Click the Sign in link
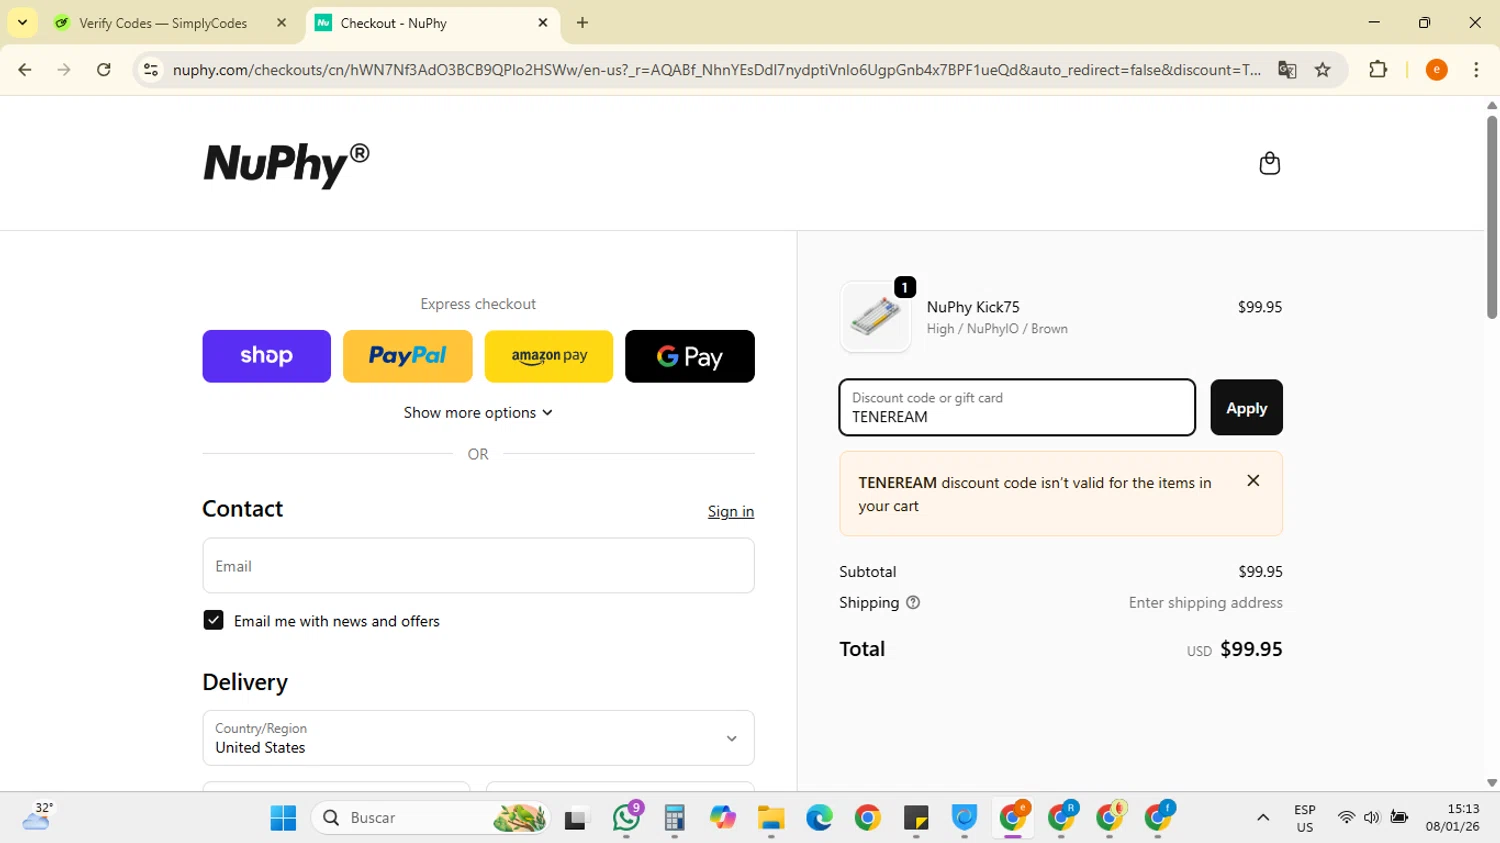The height and width of the screenshot is (843, 1500). [x=731, y=511]
